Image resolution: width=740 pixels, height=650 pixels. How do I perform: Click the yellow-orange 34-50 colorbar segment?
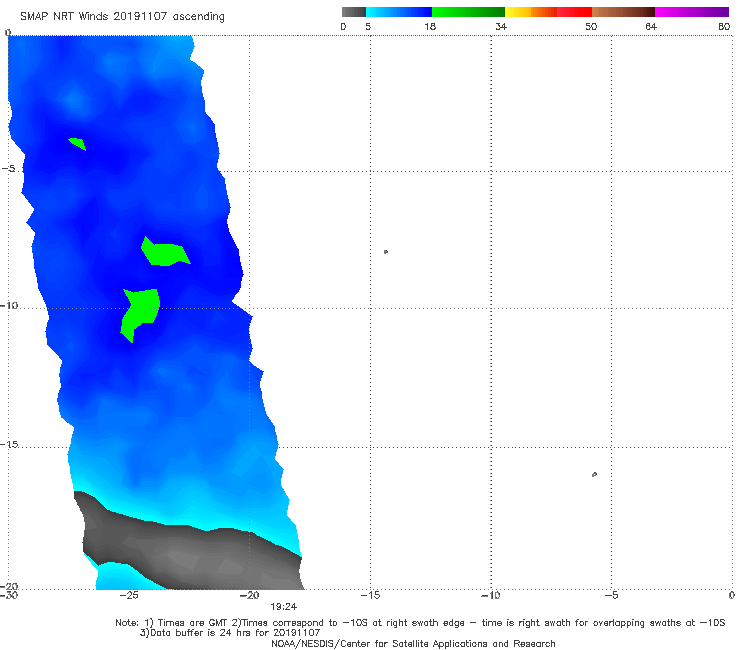point(548,12)
